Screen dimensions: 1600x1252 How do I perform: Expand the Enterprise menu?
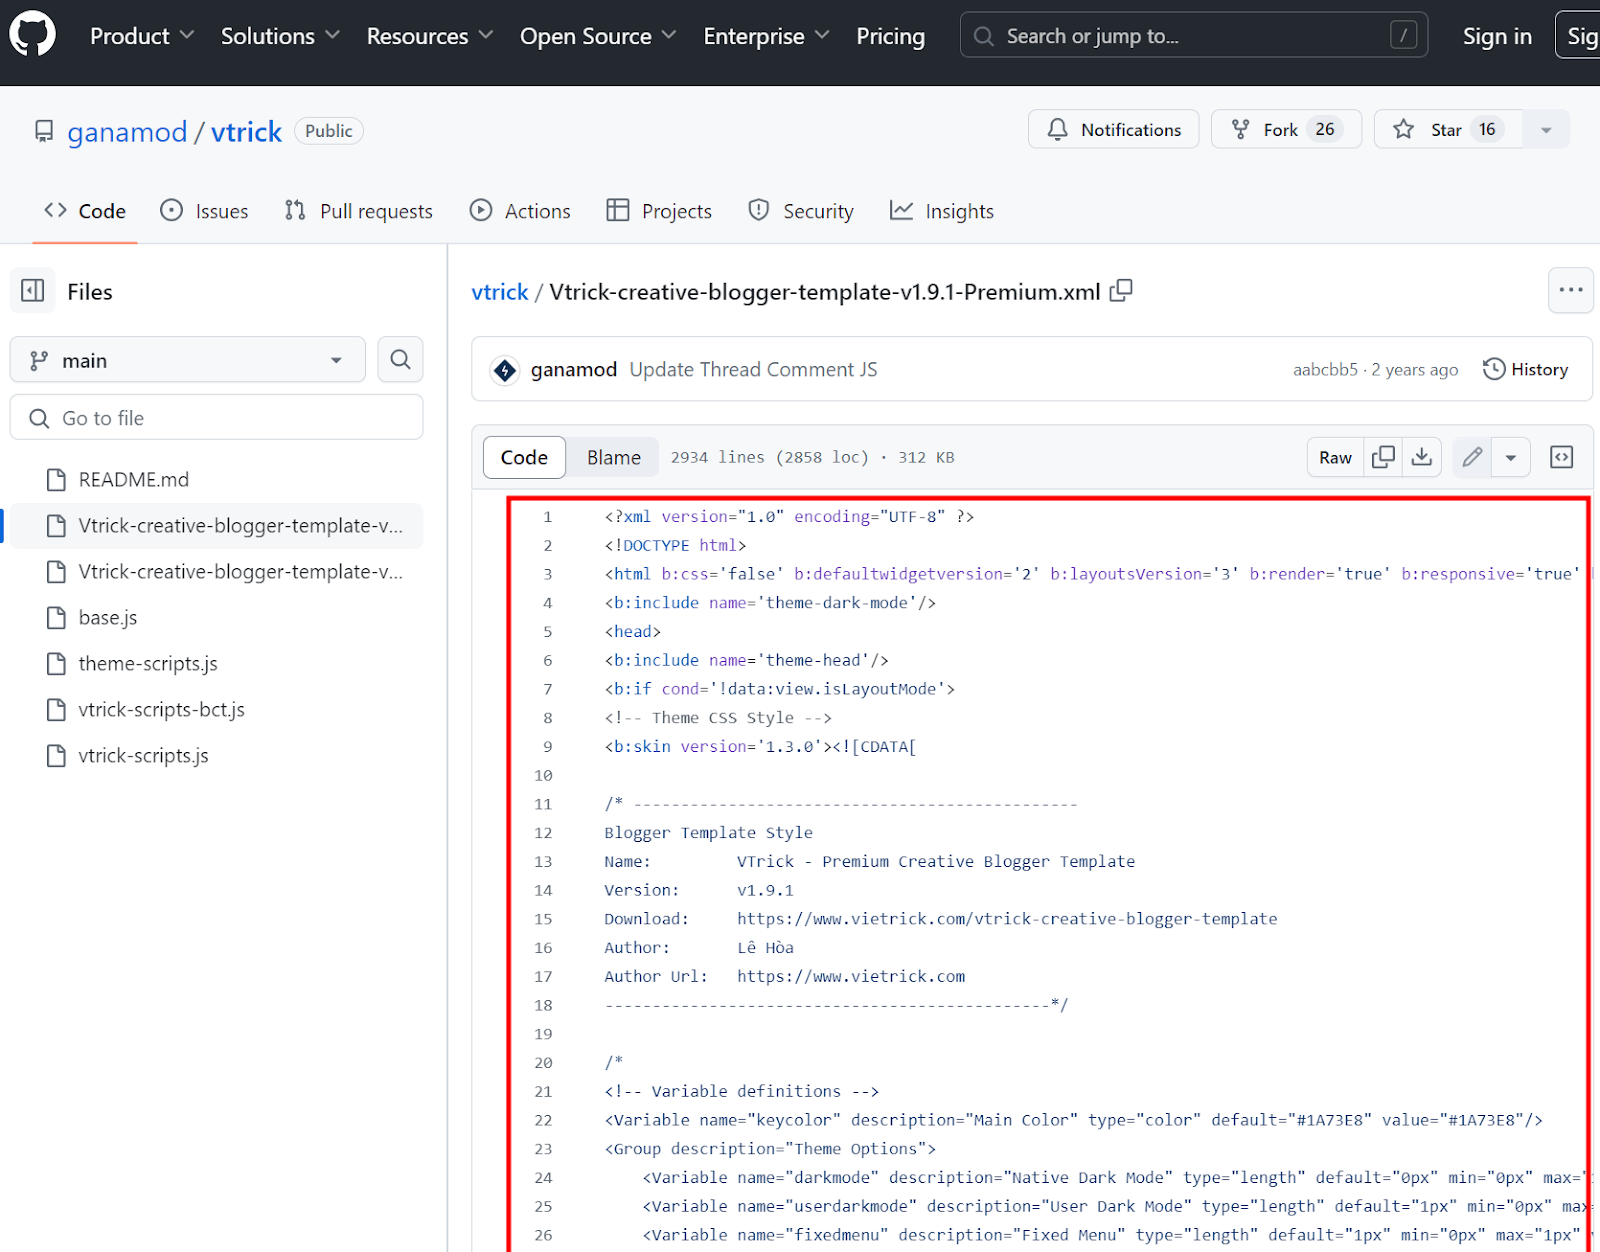pos(766,36)
